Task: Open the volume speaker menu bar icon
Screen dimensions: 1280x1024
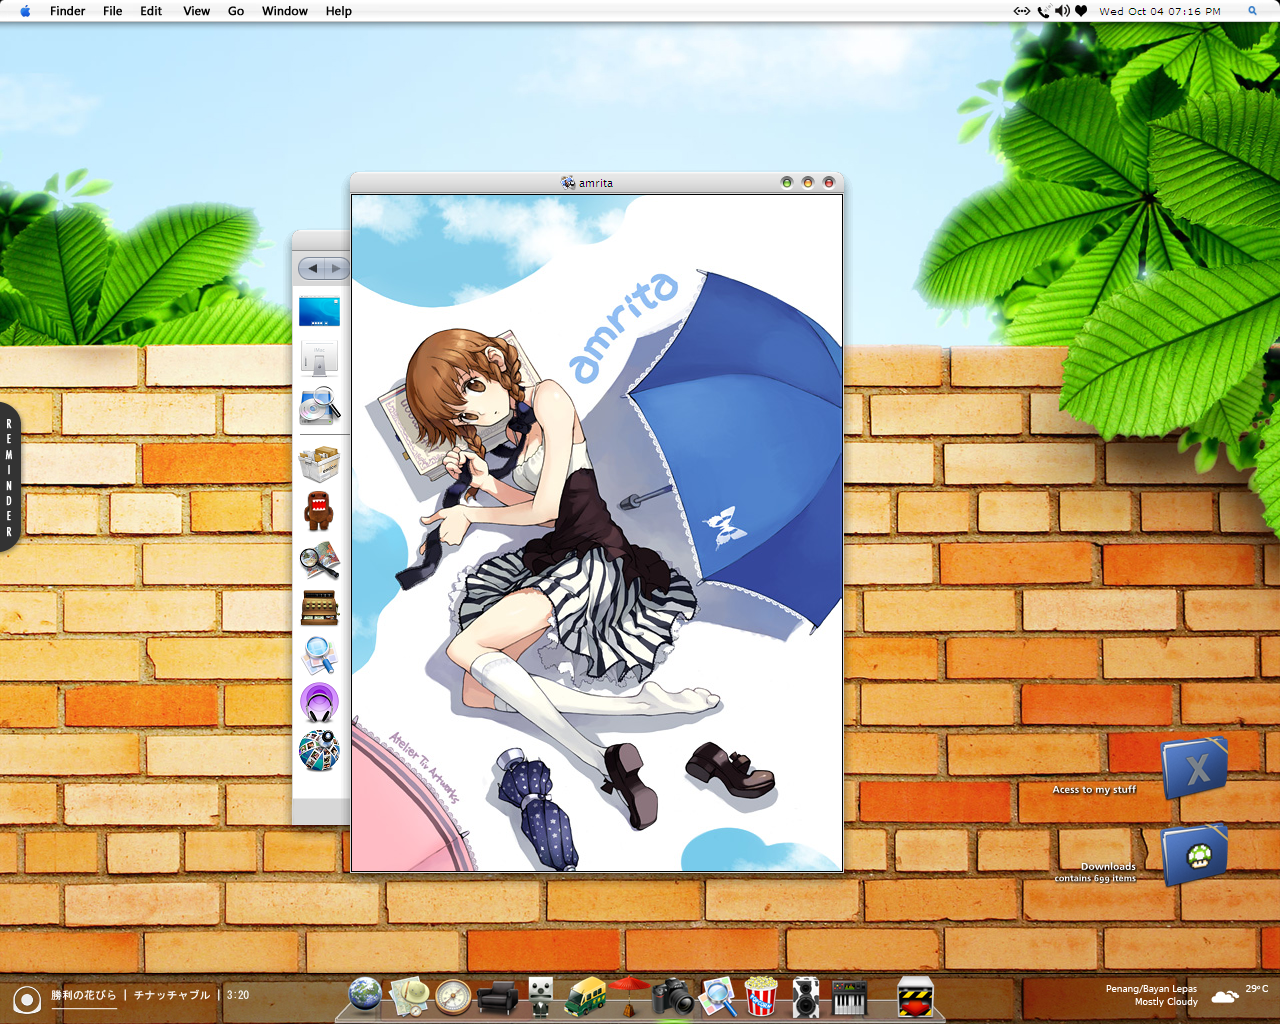Action: 1062,11
